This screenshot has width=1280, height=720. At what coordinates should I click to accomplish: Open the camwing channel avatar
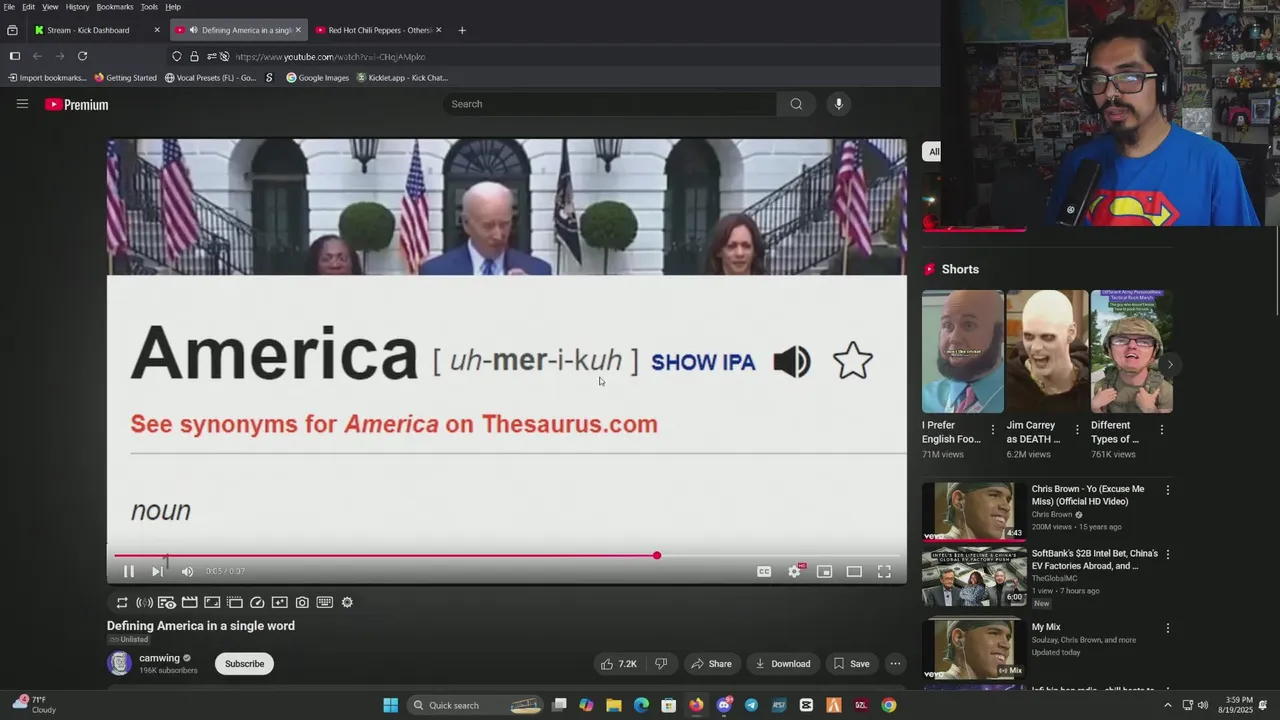coord(119,663)
